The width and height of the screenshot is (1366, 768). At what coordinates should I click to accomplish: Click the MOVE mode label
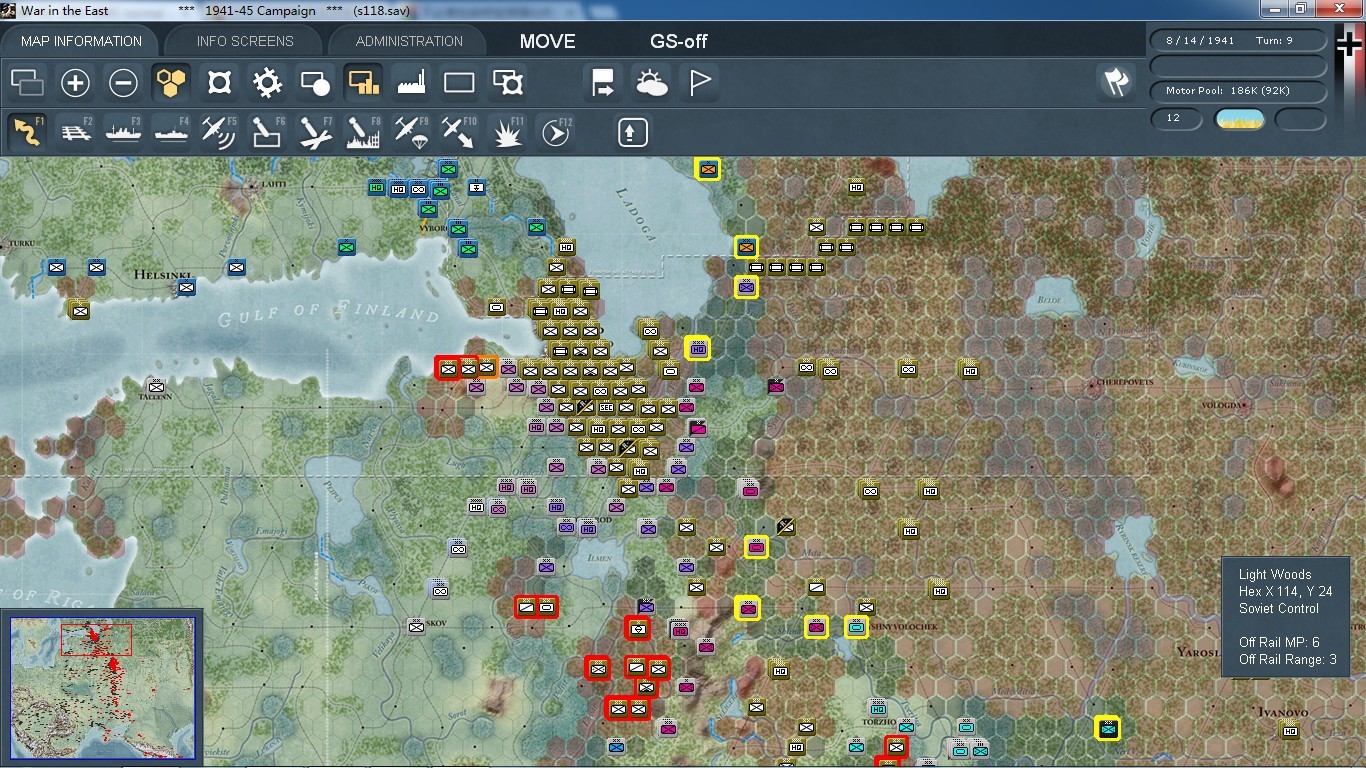(547, 42)
